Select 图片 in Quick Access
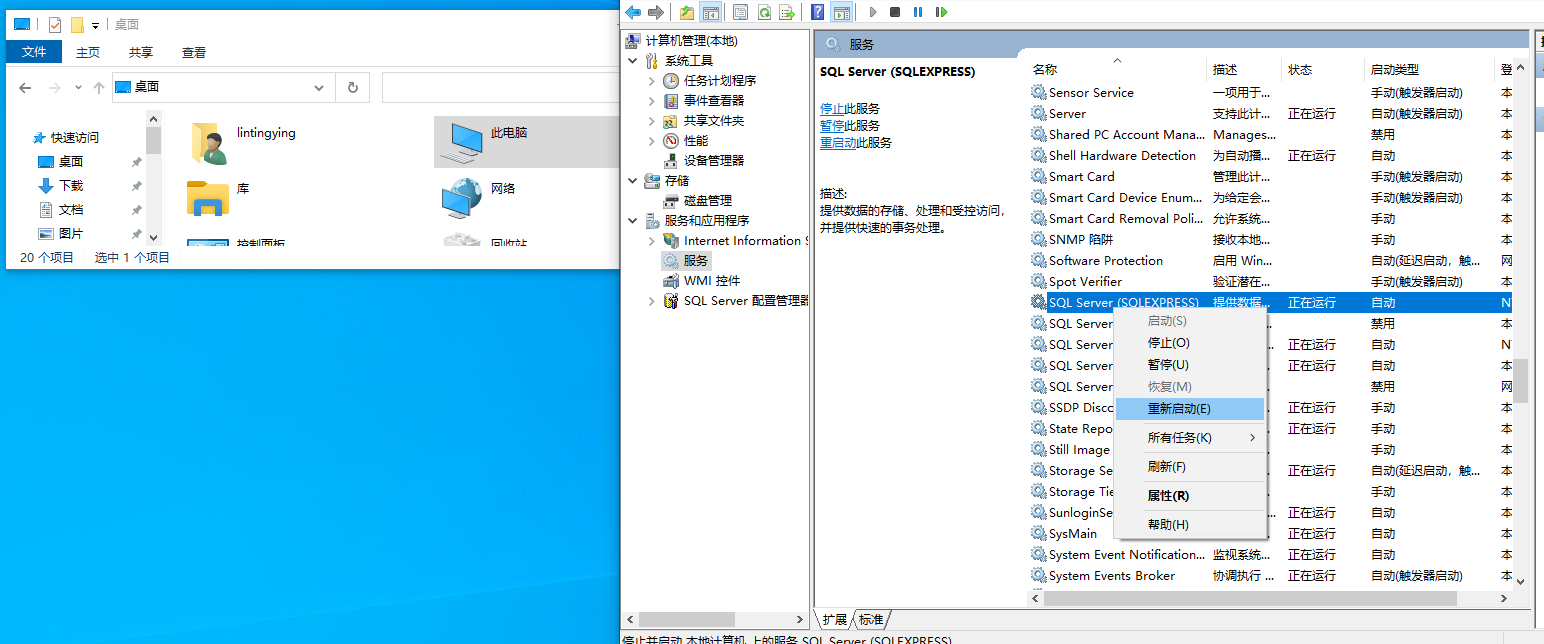The width and height of the screenshot is (1544, 644). coord(71,234)
